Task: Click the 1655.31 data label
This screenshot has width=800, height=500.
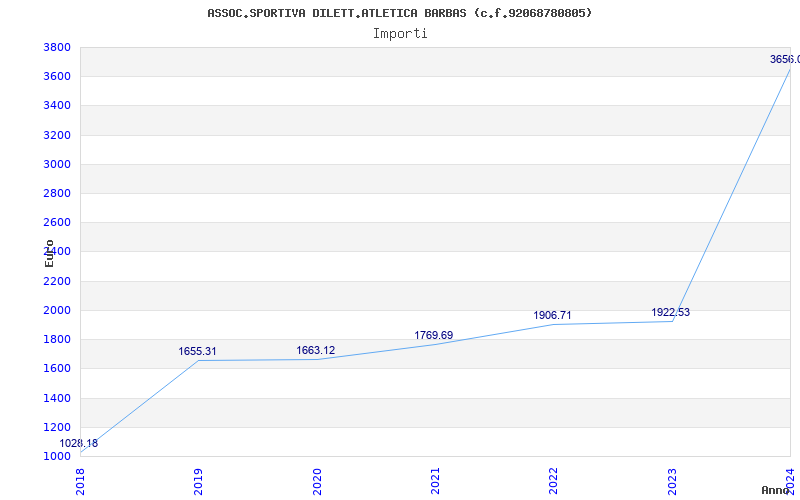Action: pyautogui.click(x=197, y=352)
